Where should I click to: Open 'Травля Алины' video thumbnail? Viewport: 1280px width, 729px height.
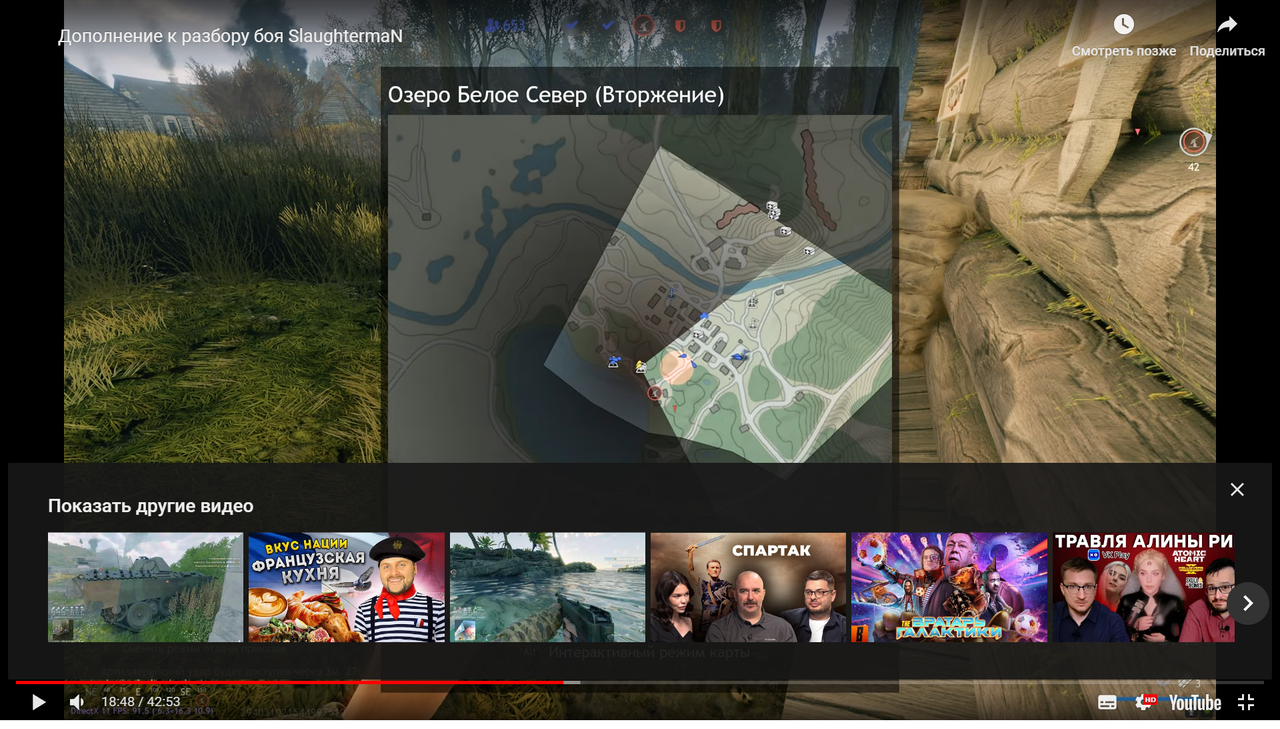[1143, 587]
